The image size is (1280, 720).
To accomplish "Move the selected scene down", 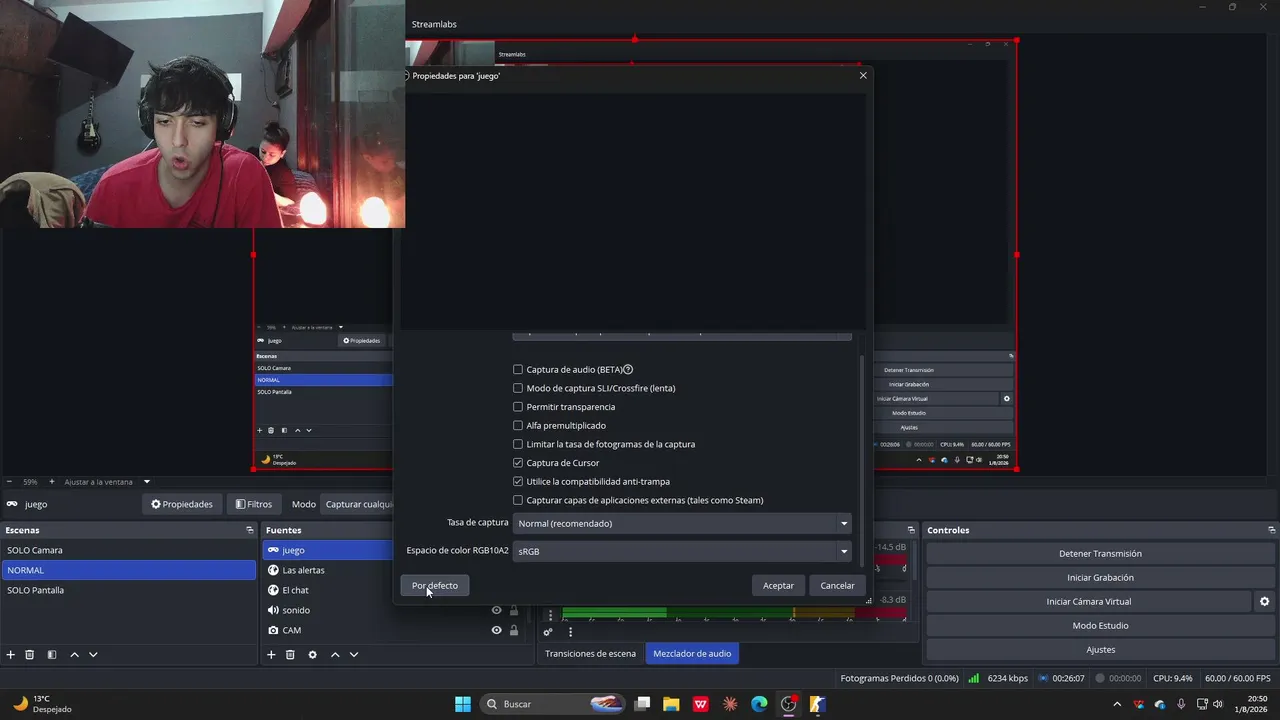I will pyautogui.click(x=93, y=655).
